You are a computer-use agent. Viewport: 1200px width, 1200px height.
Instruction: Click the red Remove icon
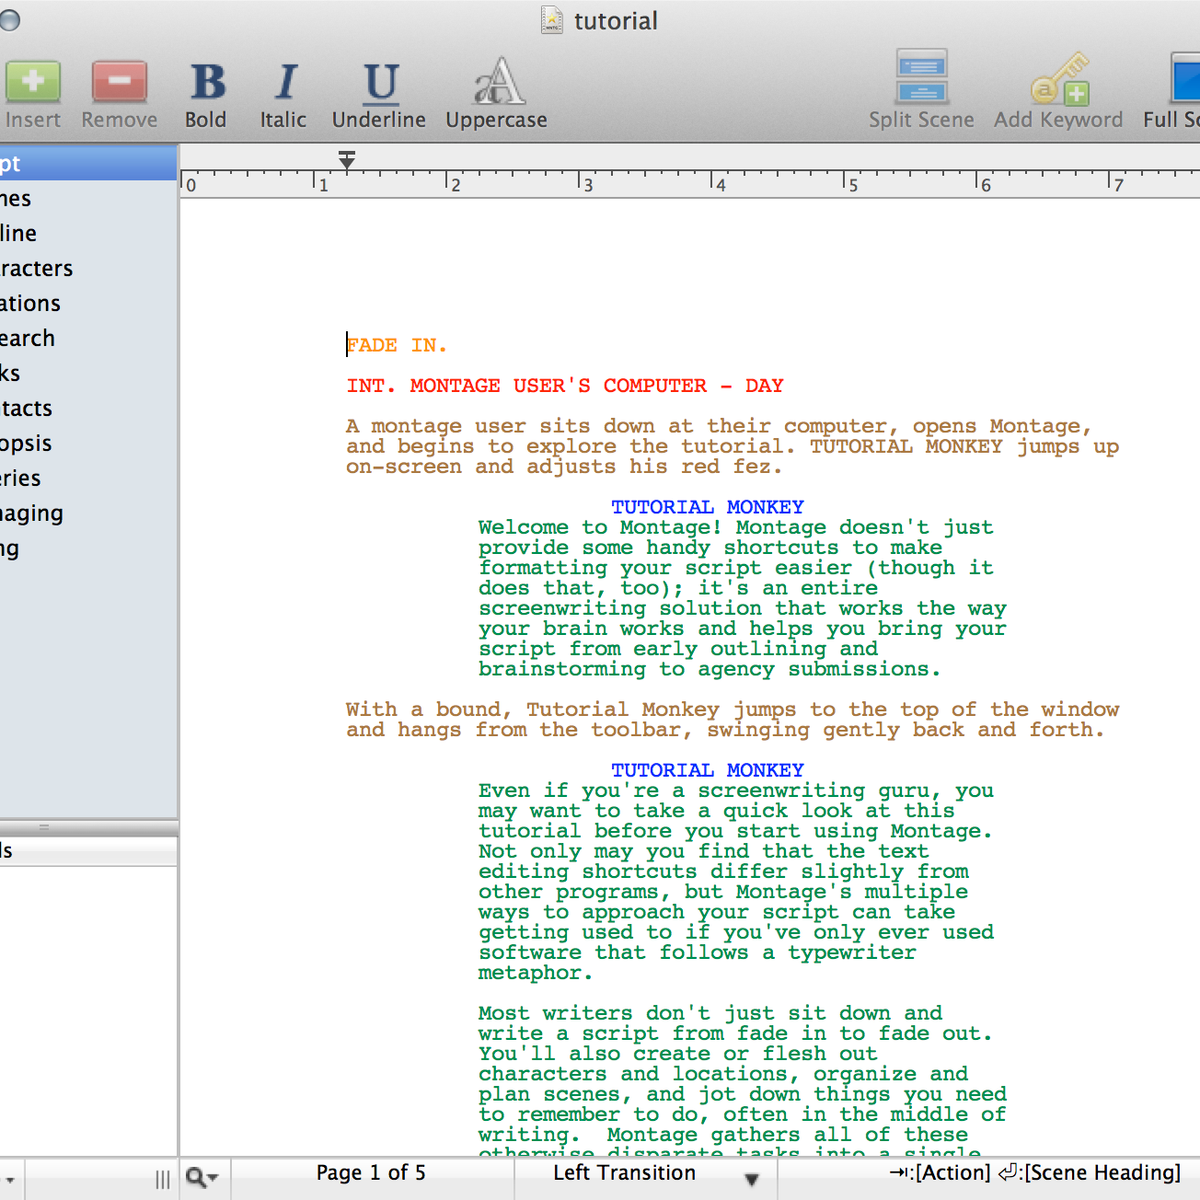point(119,82)
